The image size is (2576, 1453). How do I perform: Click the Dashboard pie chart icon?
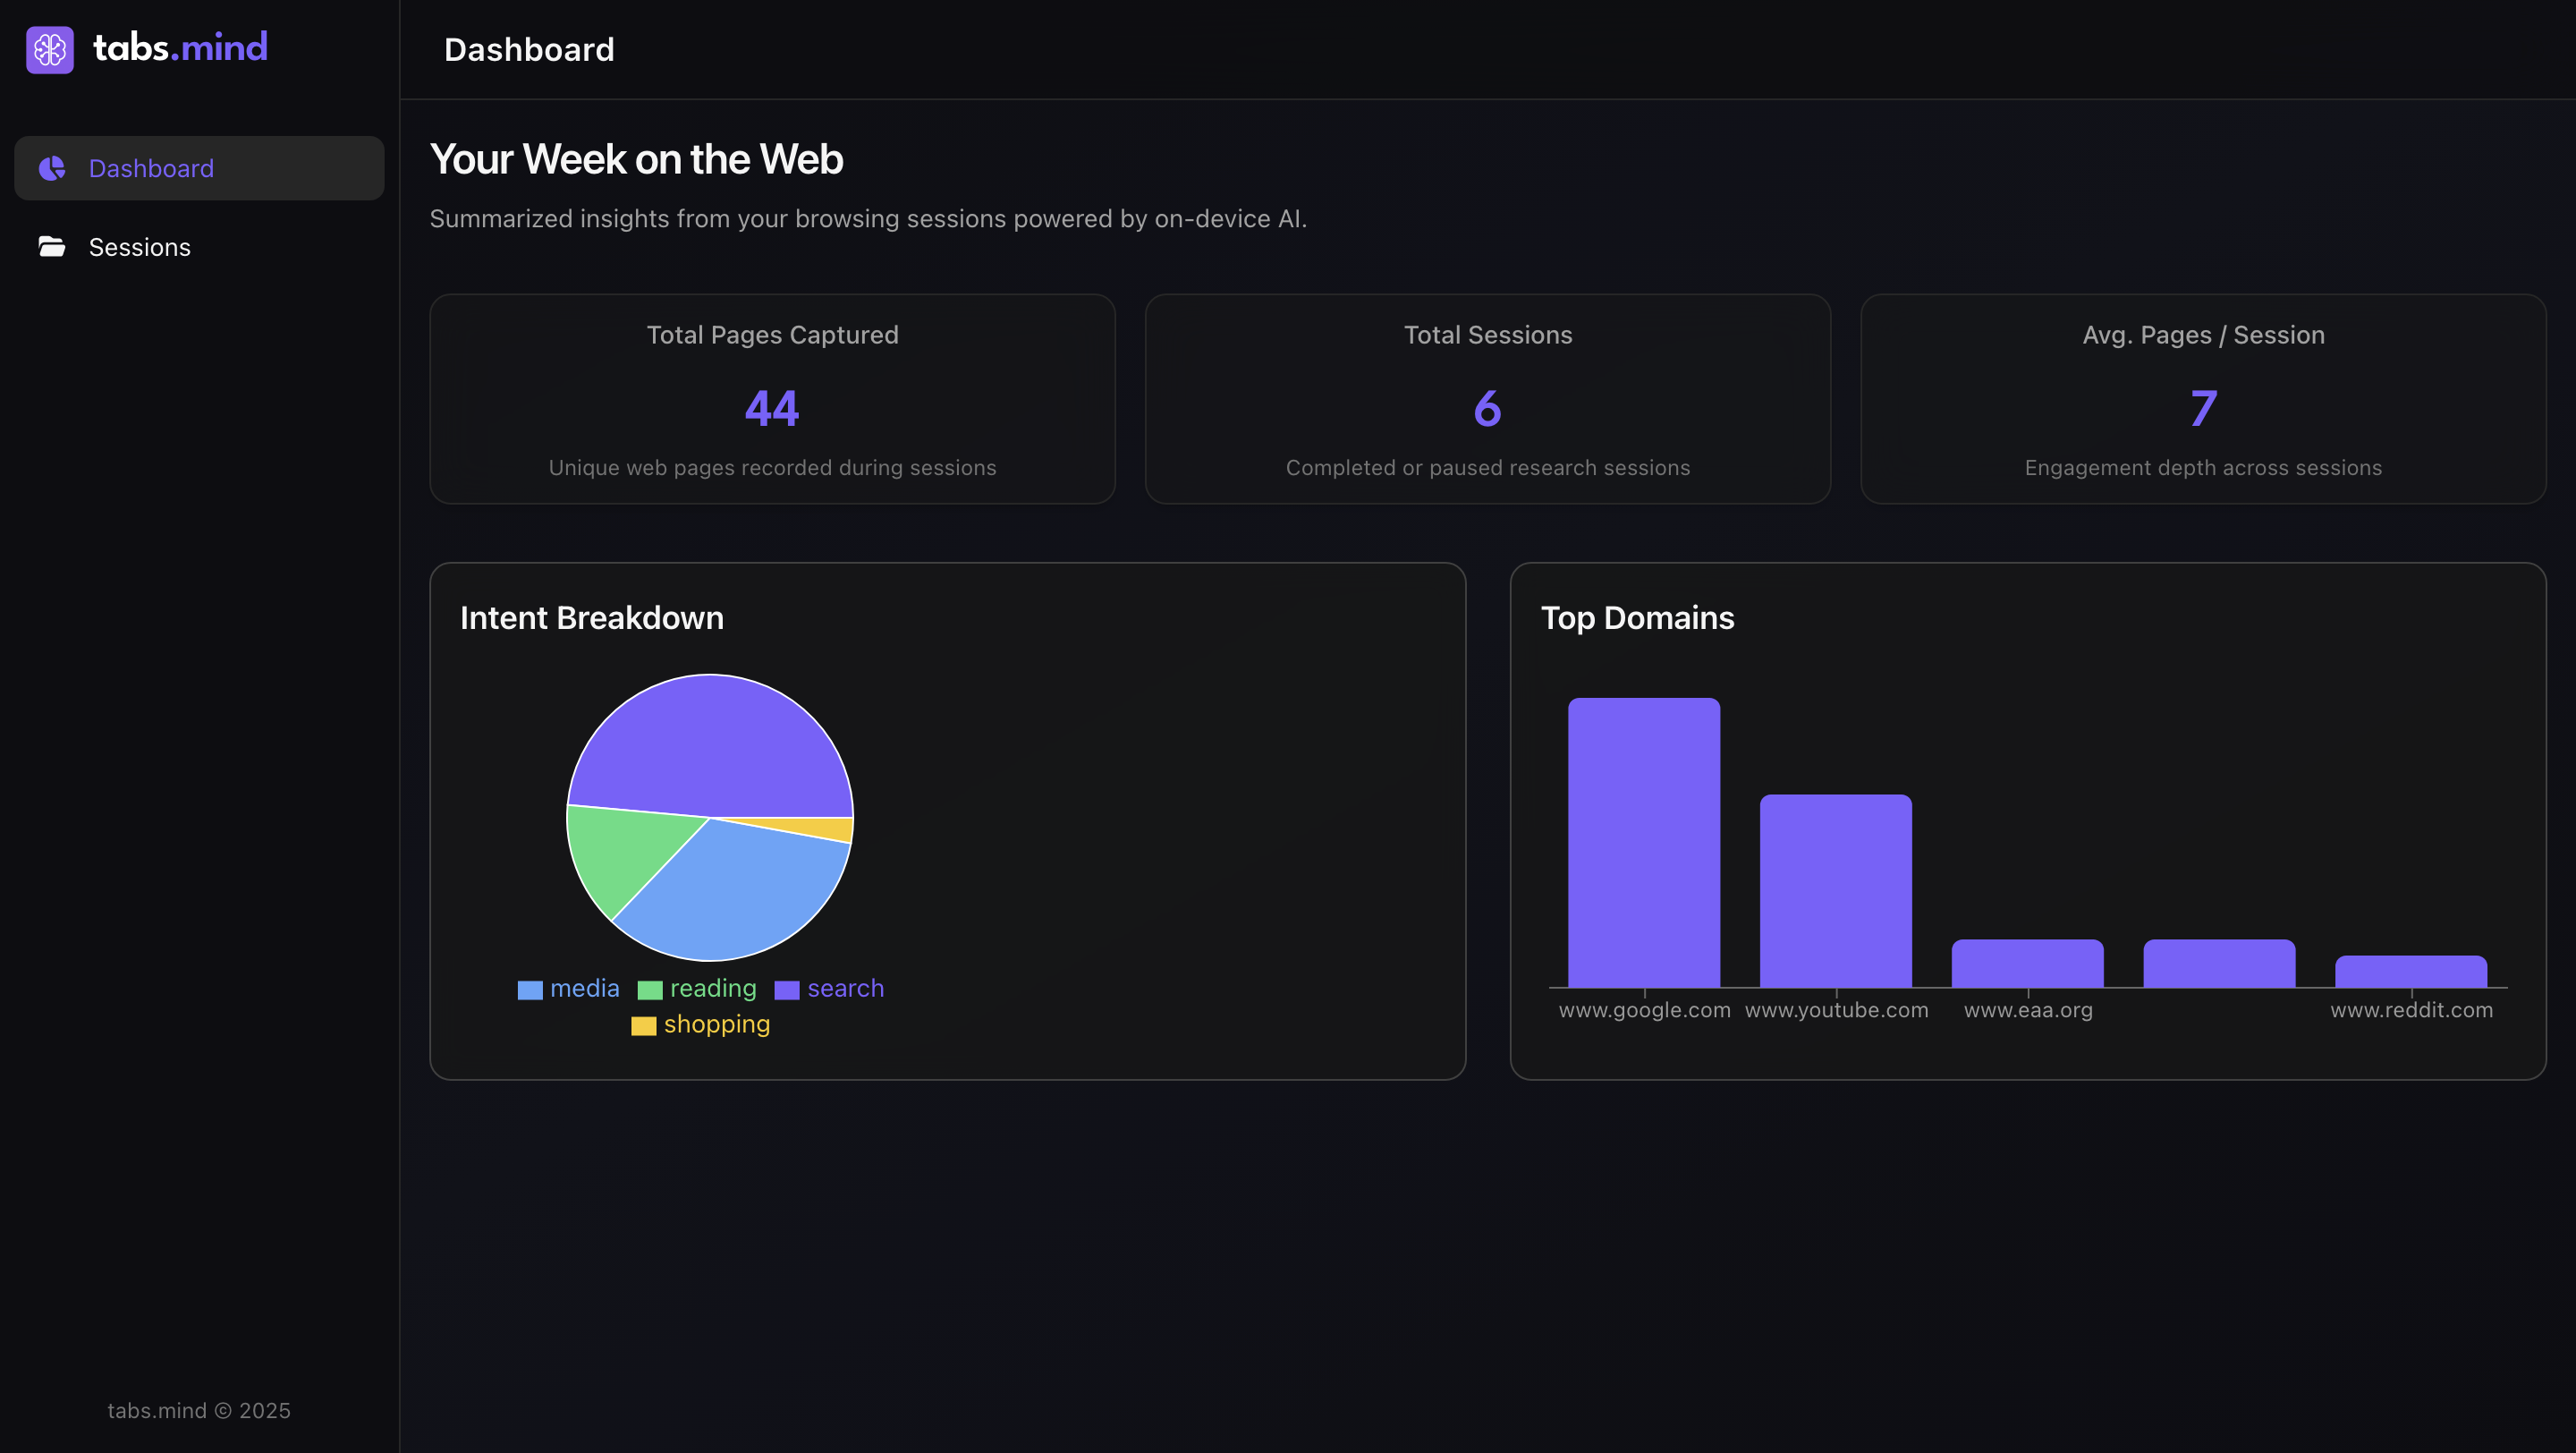52,168
